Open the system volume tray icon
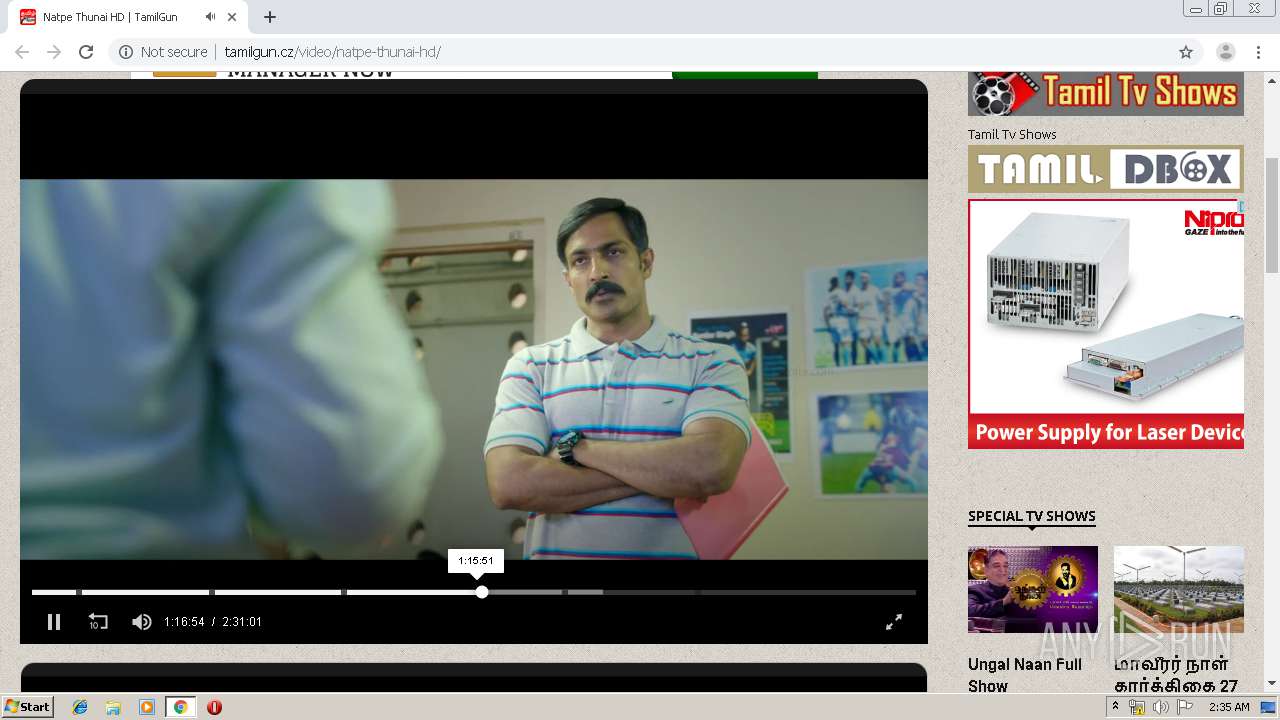 (1160, 707)
